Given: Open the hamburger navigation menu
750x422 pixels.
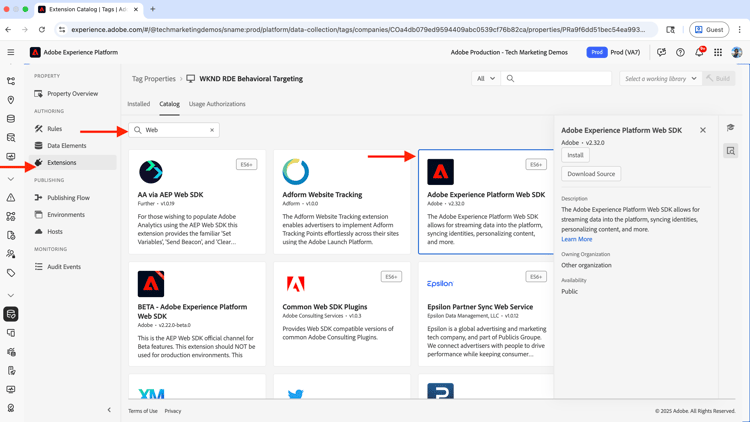Looking at the screenshot, I should 11,52.
